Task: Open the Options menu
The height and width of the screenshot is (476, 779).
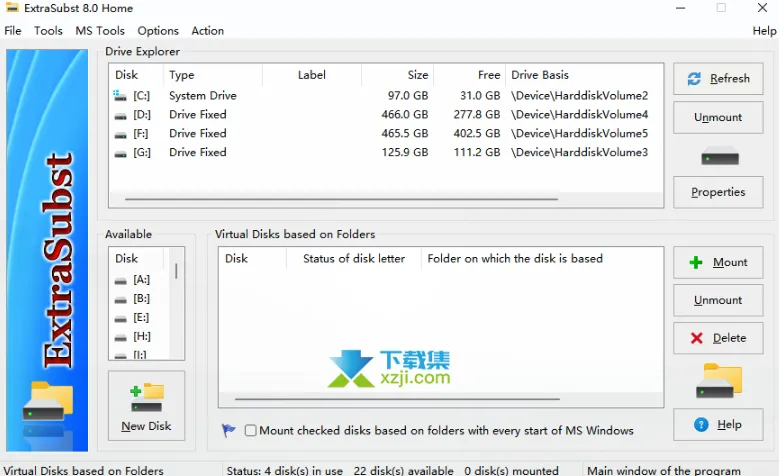Action: click(158, 31)
